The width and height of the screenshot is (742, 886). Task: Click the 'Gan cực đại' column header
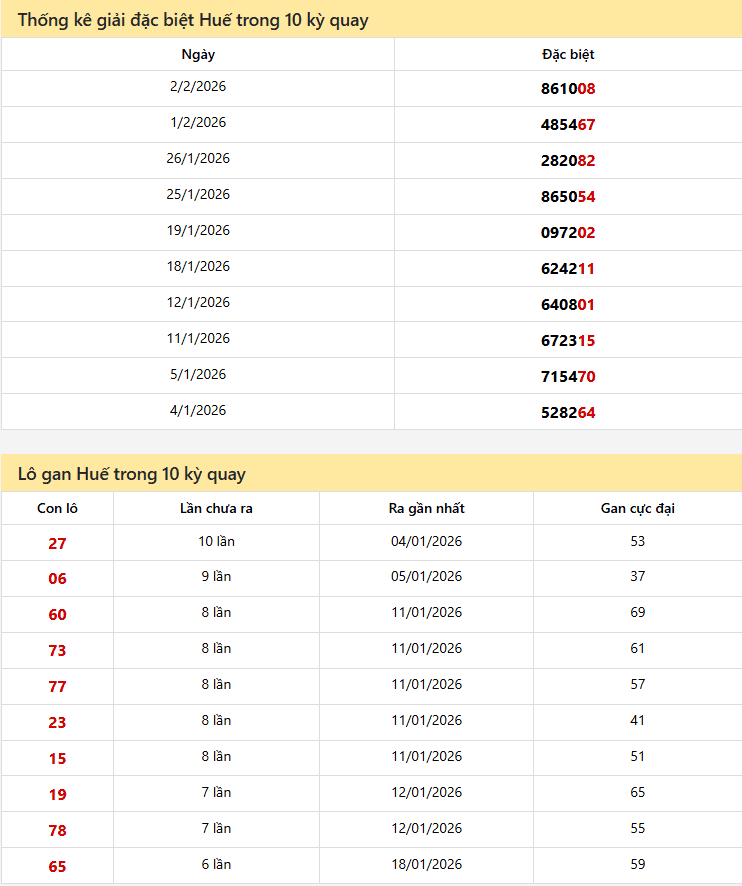tap(637, 509)
